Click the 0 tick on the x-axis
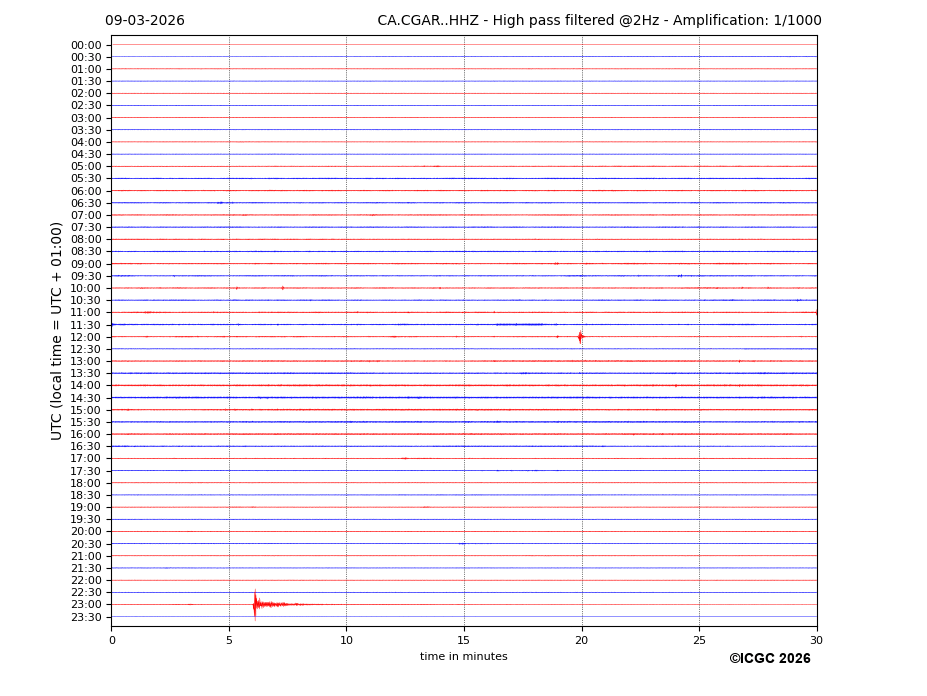 [x=112, y=640]
